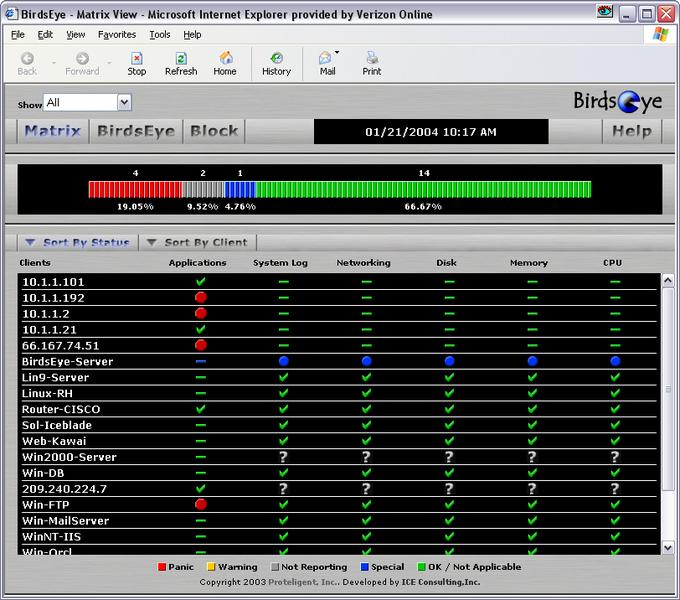Click the BirdsEye Help button

click(631, 131)
